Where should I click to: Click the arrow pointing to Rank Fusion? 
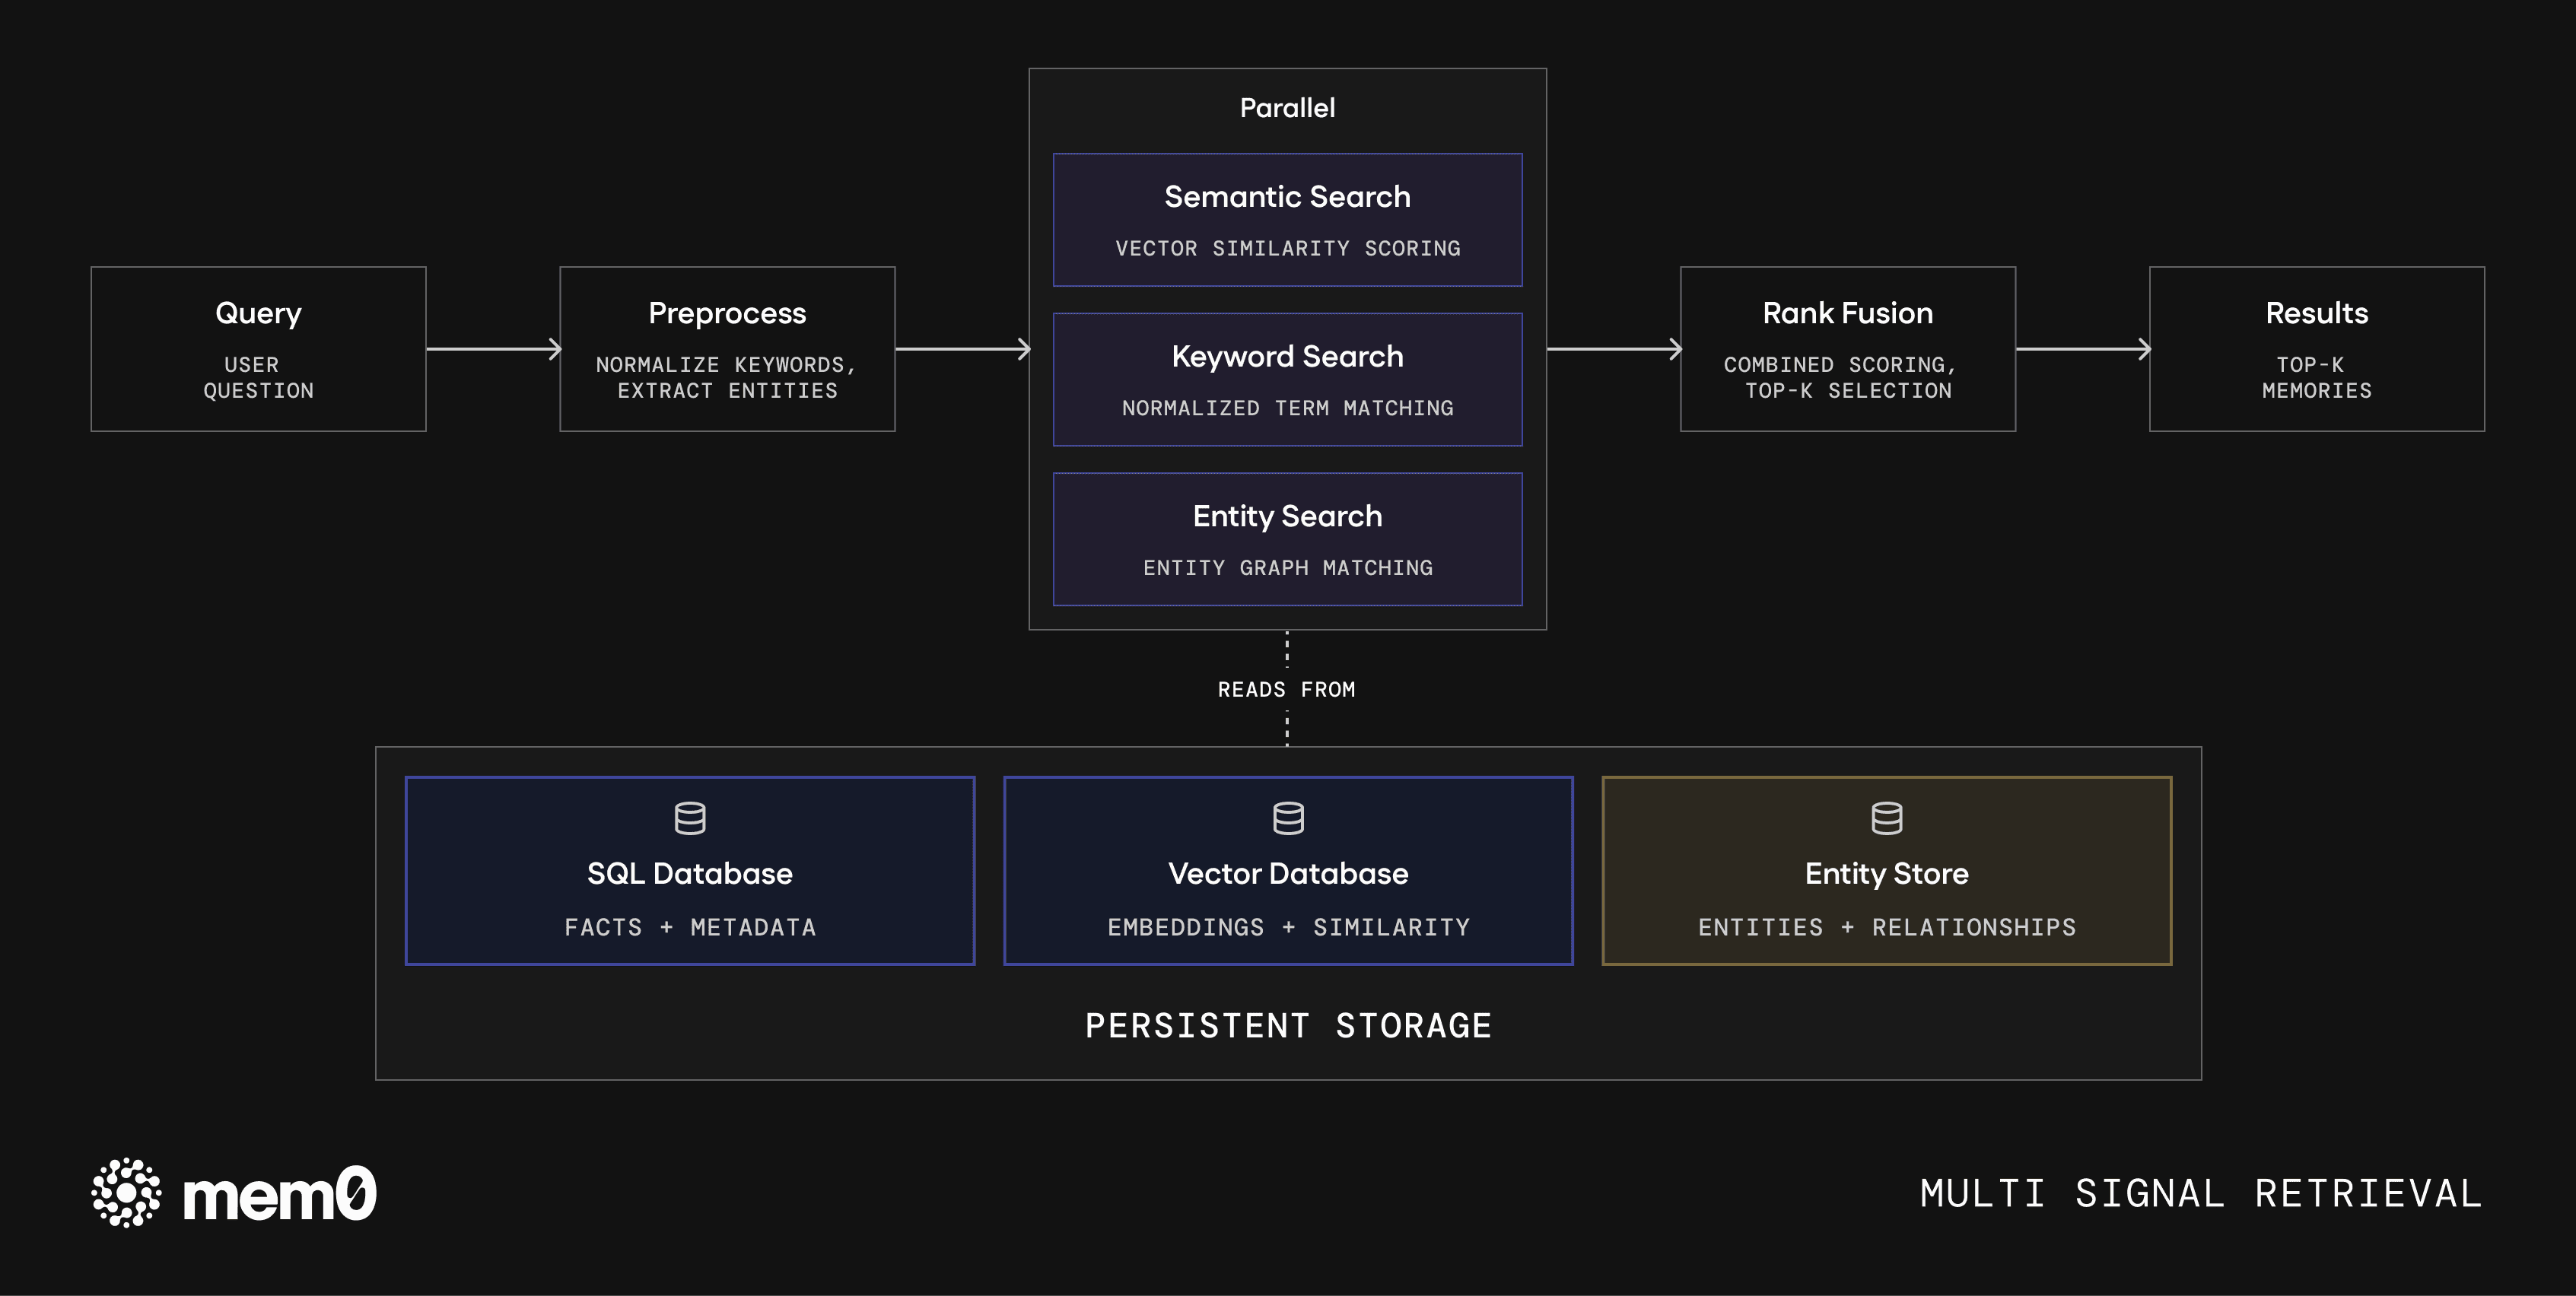(1613, 349)
